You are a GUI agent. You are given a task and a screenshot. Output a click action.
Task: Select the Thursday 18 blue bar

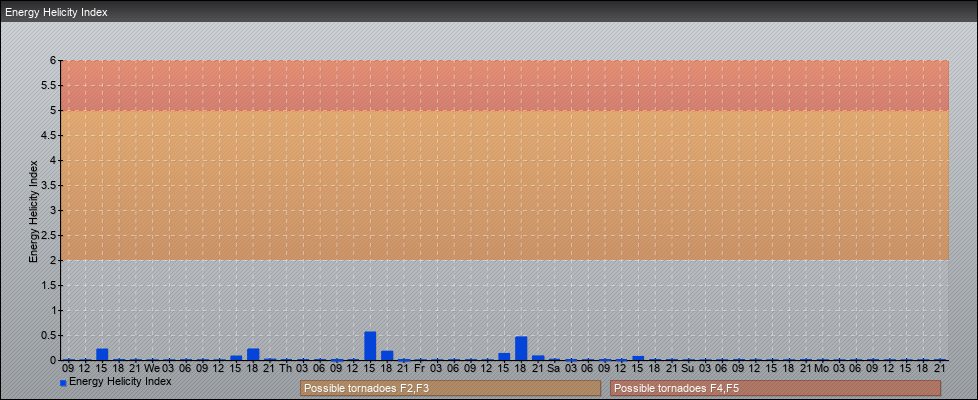(387, 355)
